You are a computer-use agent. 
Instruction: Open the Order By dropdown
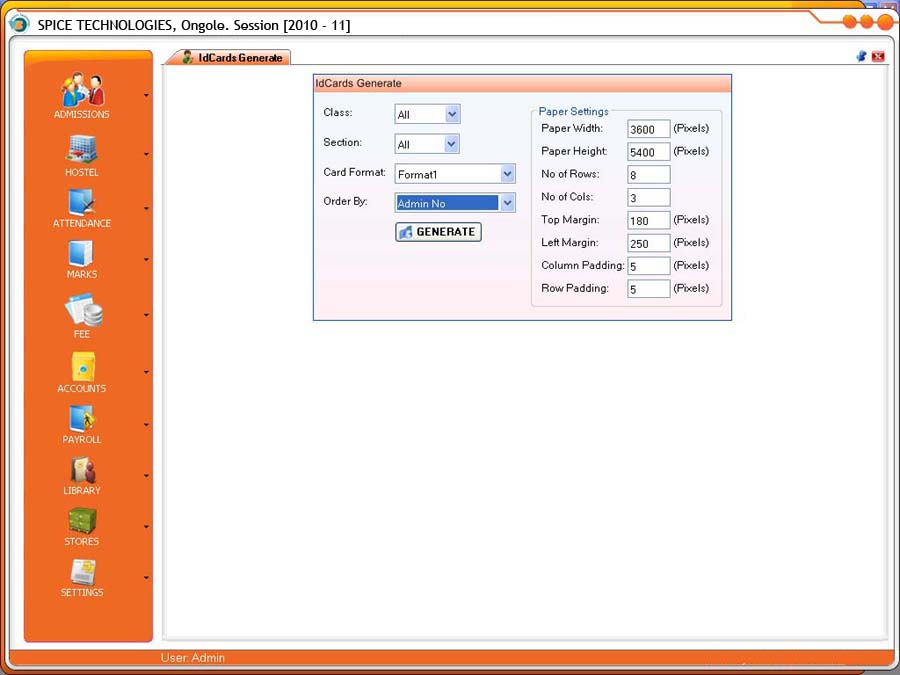[x=507, y=203]
